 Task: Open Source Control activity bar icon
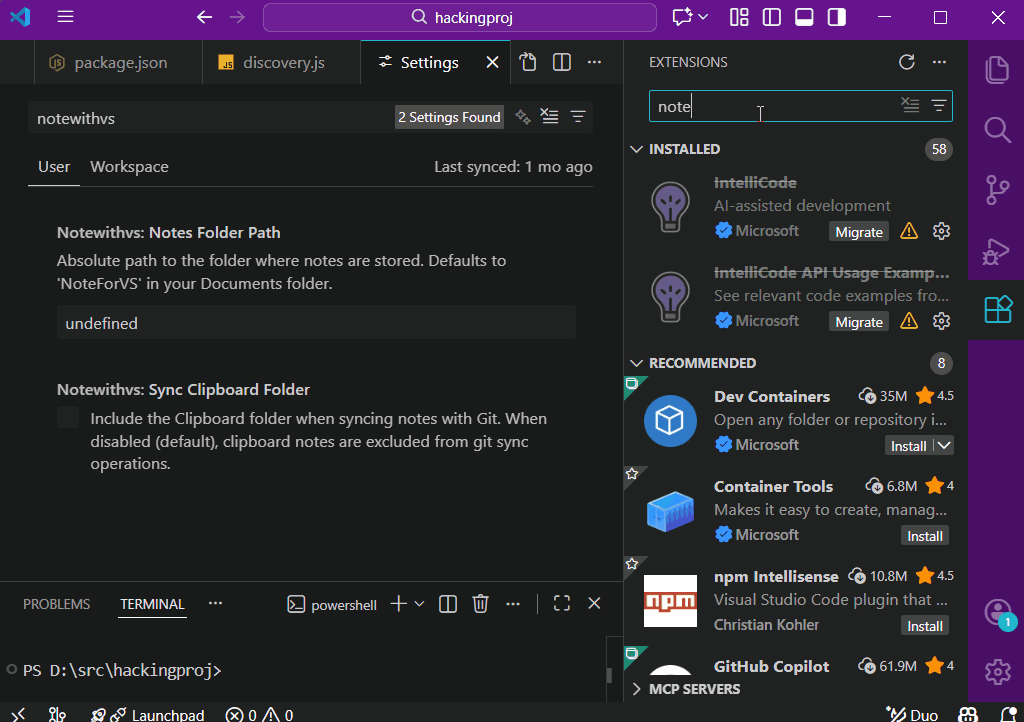[997, 190]
